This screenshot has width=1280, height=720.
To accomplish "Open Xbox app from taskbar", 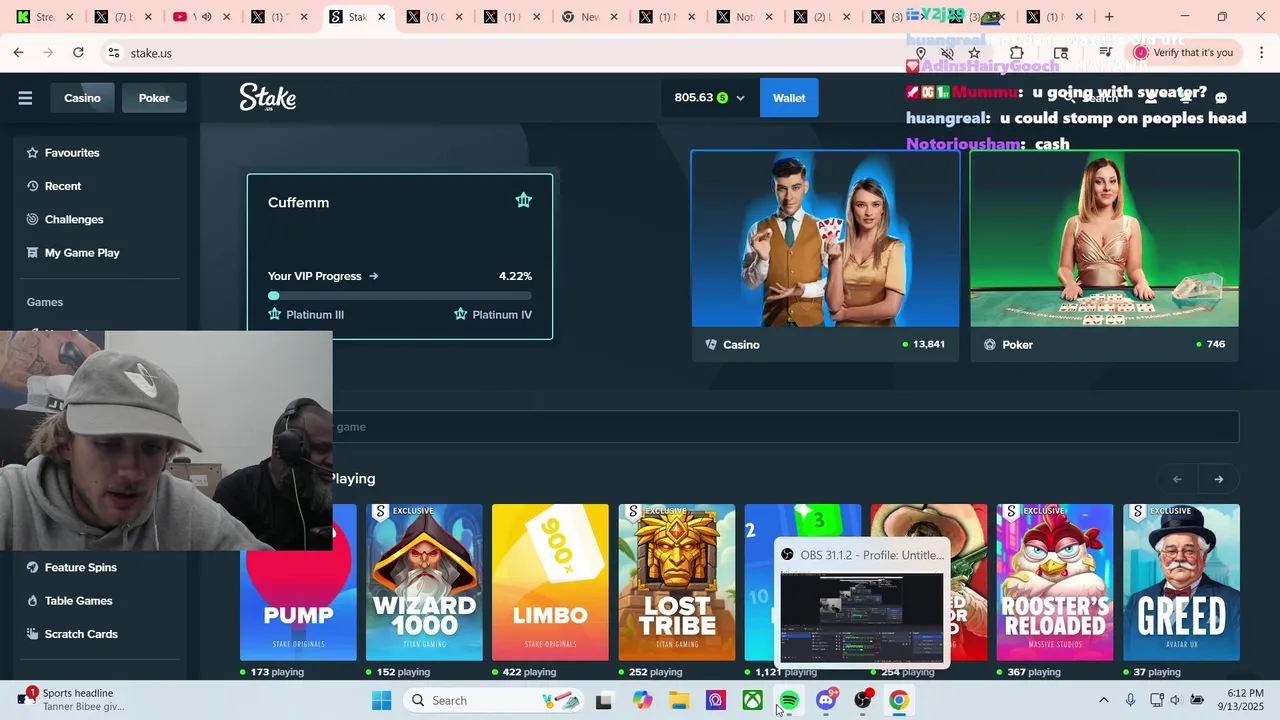I will point(752,701).
